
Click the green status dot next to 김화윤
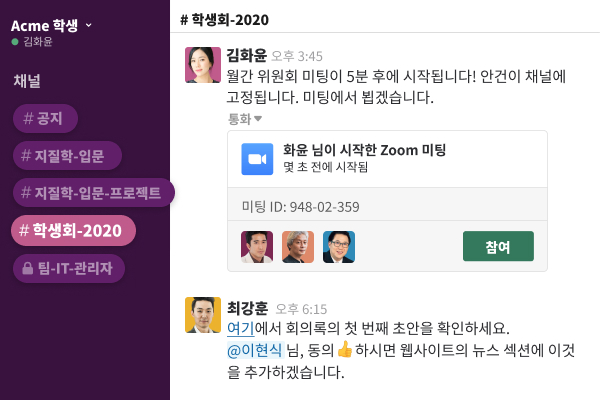tap(15, 42)
